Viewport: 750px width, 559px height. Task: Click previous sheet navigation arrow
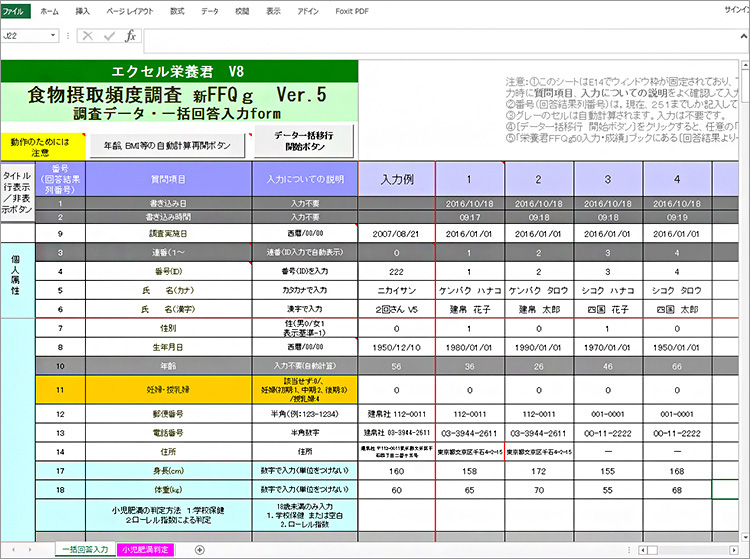point(13,550)
